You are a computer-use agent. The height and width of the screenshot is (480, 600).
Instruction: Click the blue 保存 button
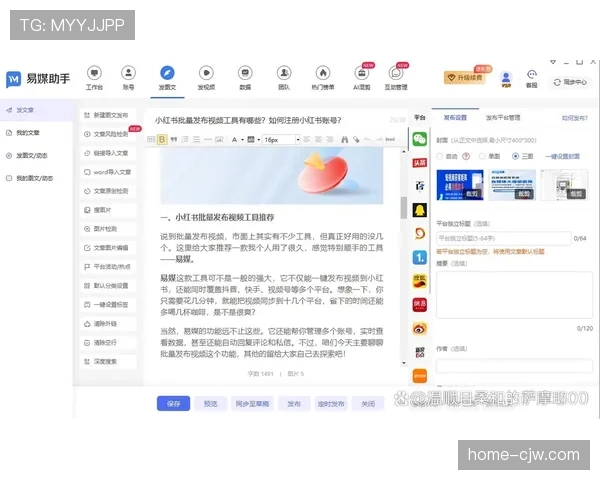tap(173, 403)
